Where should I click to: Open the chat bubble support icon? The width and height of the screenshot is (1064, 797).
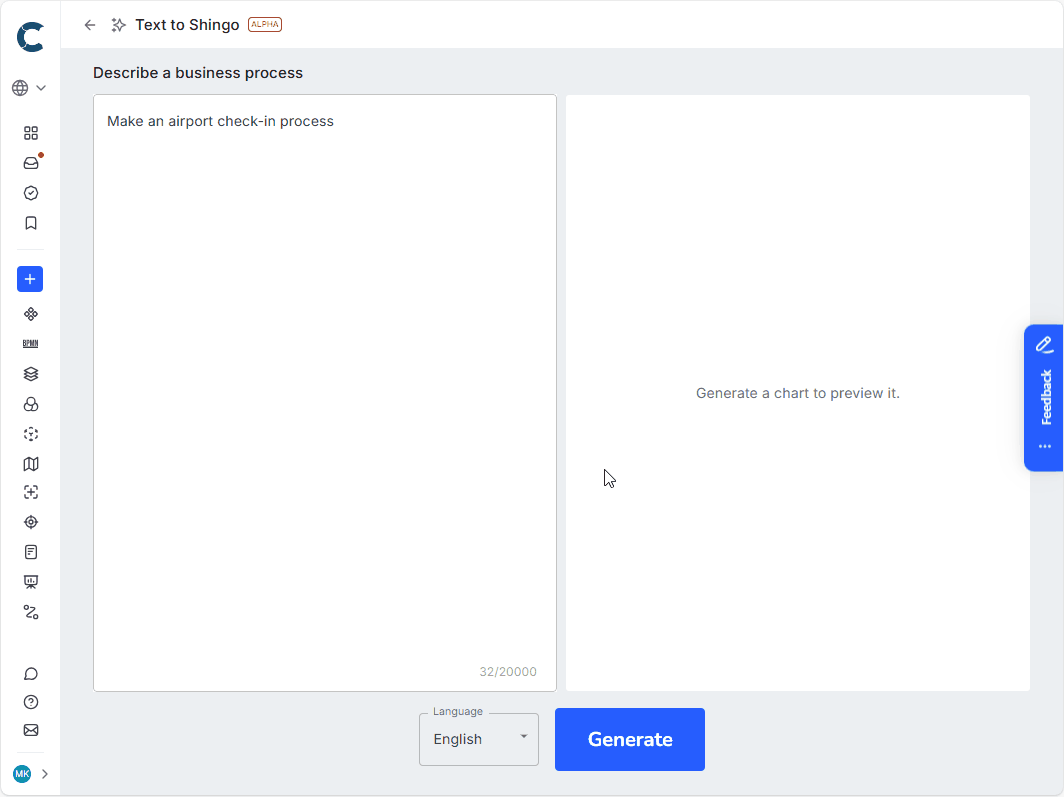click(30, 673)
